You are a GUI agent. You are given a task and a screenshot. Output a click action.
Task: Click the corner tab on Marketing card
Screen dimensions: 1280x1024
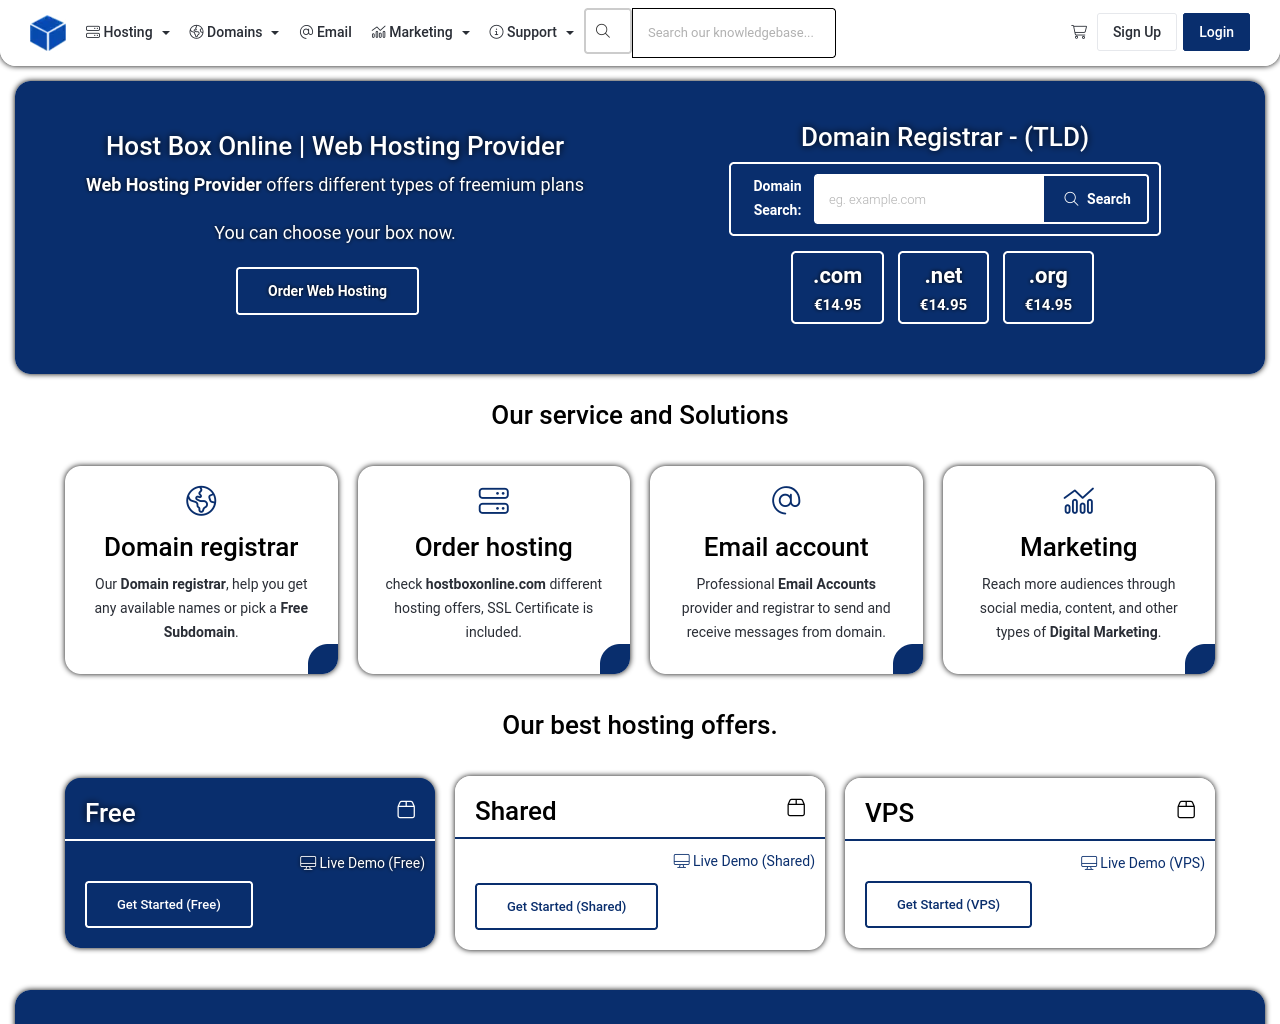pos(1200,660)
